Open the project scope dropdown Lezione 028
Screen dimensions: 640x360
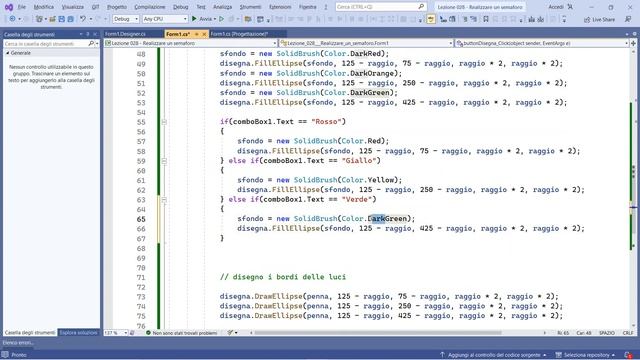point(191,43)
